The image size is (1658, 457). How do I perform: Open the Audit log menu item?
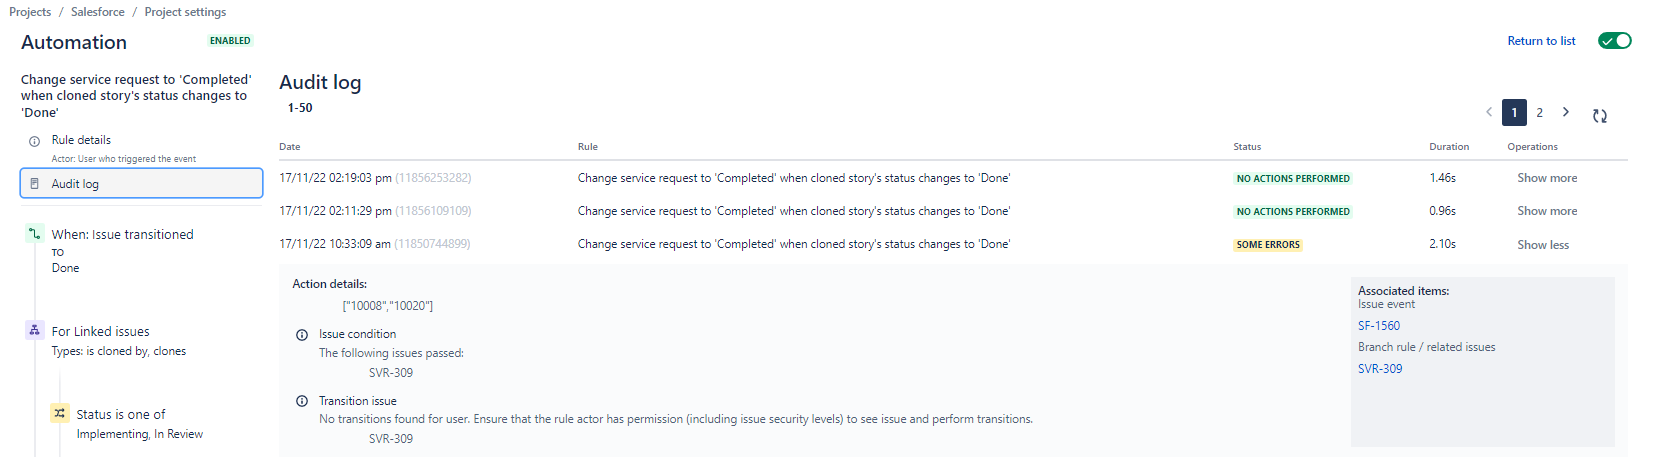click(x=141, y=184)
